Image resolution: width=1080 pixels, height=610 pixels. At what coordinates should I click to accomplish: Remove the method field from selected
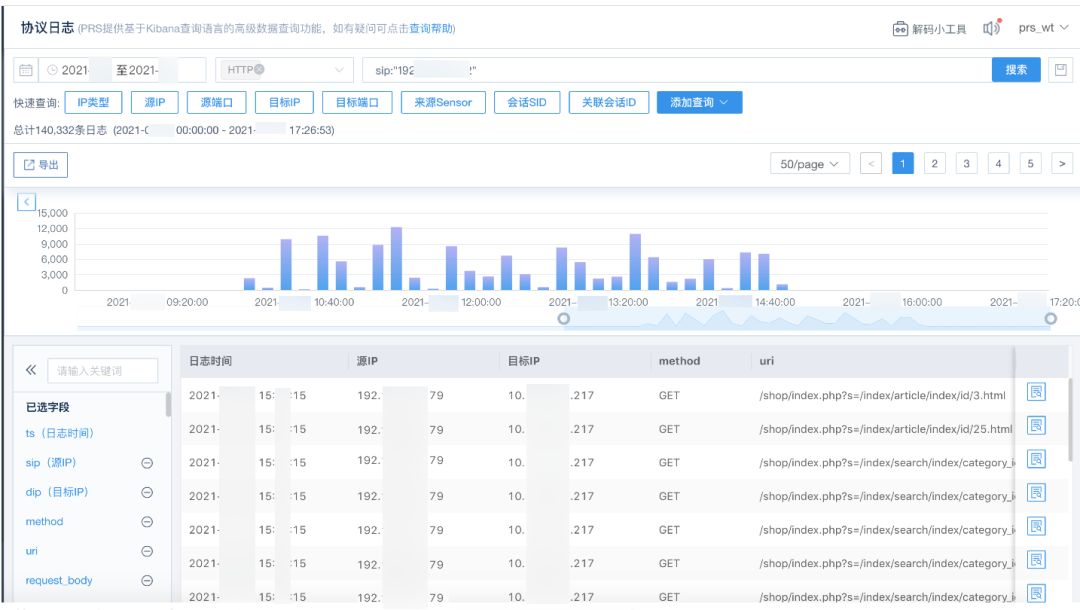147,522
